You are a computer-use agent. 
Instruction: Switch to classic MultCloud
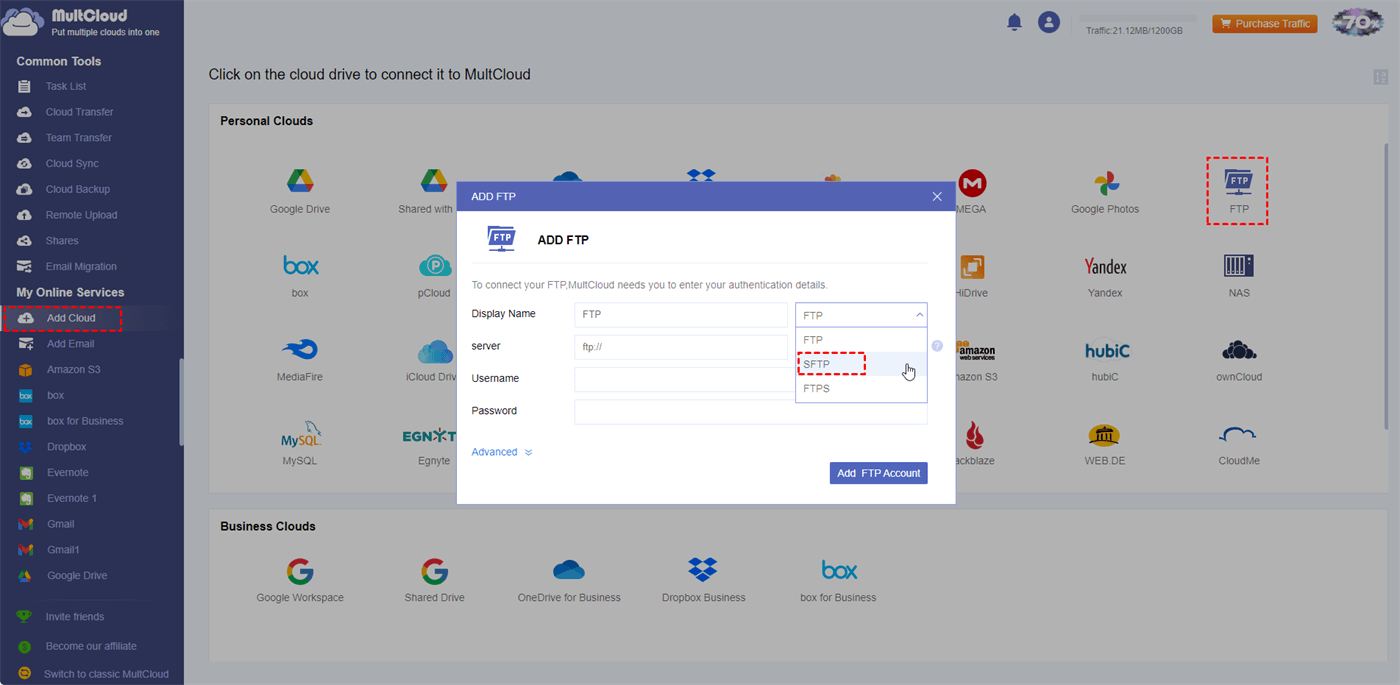coord(106,674)
